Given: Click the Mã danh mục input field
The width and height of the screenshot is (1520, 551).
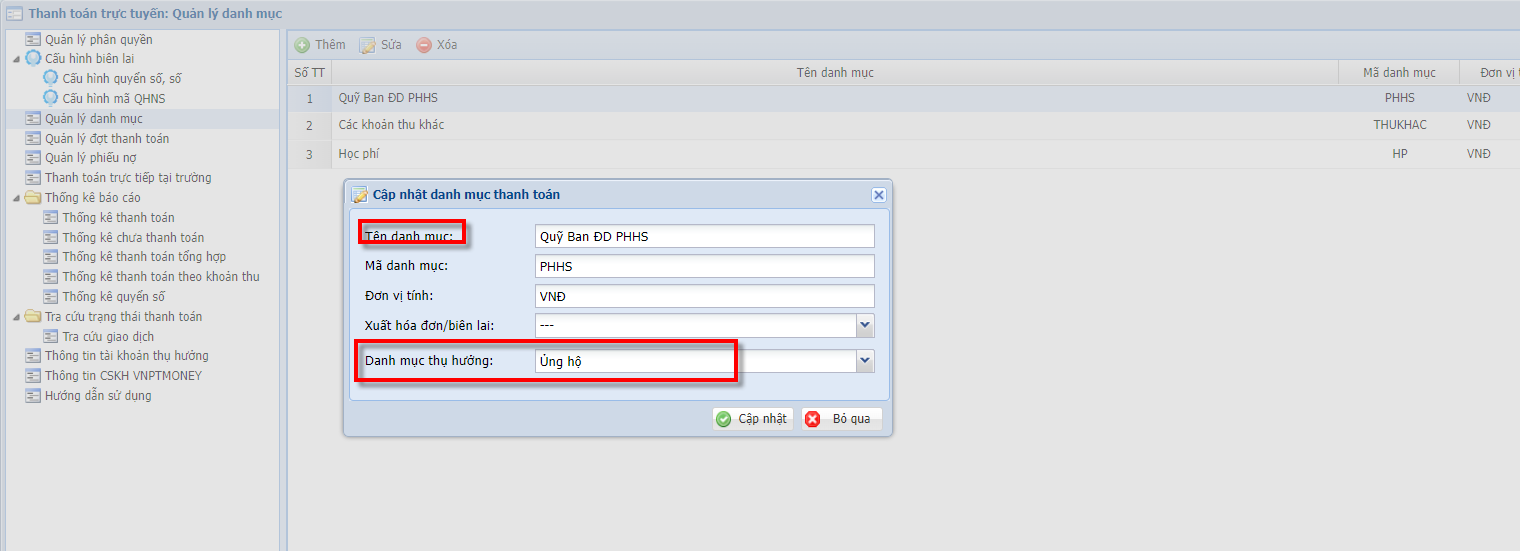Looking at the screenshot, I should tap(704, 267).
